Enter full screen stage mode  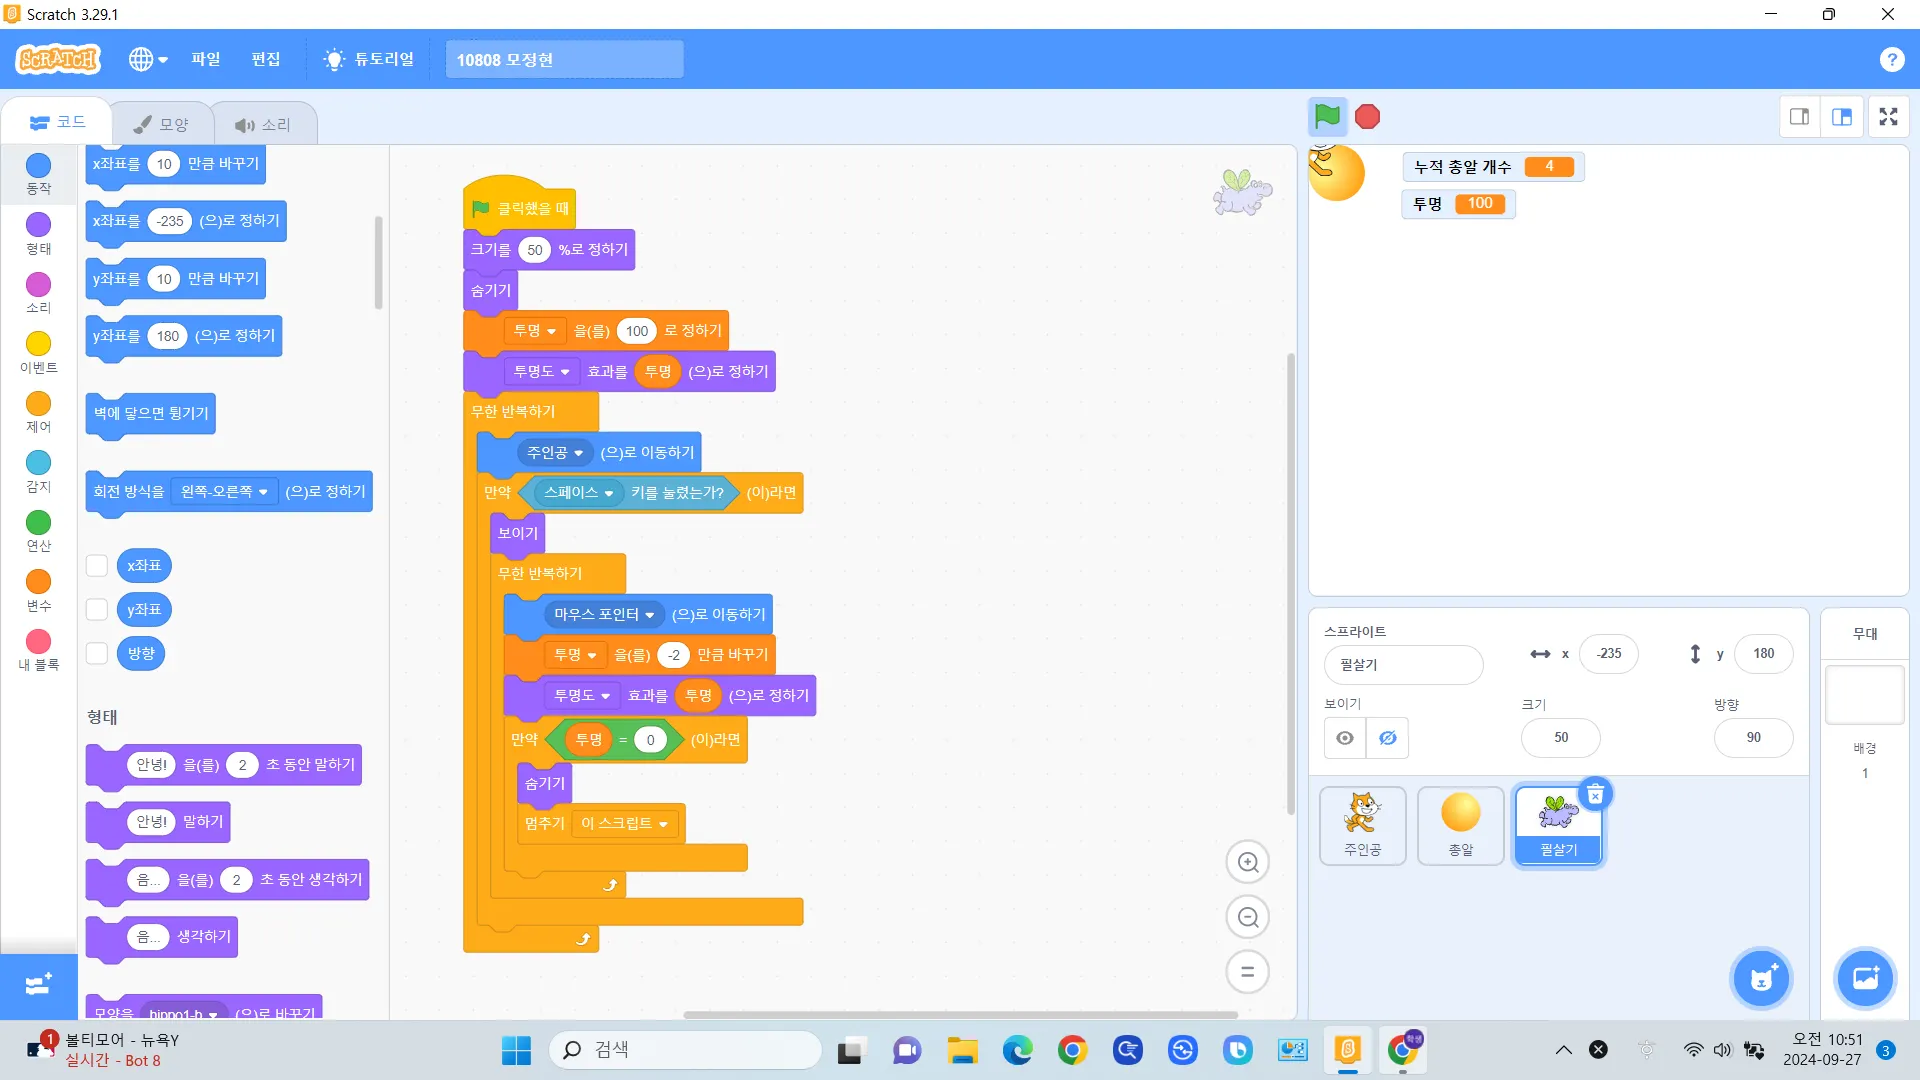1888,117
